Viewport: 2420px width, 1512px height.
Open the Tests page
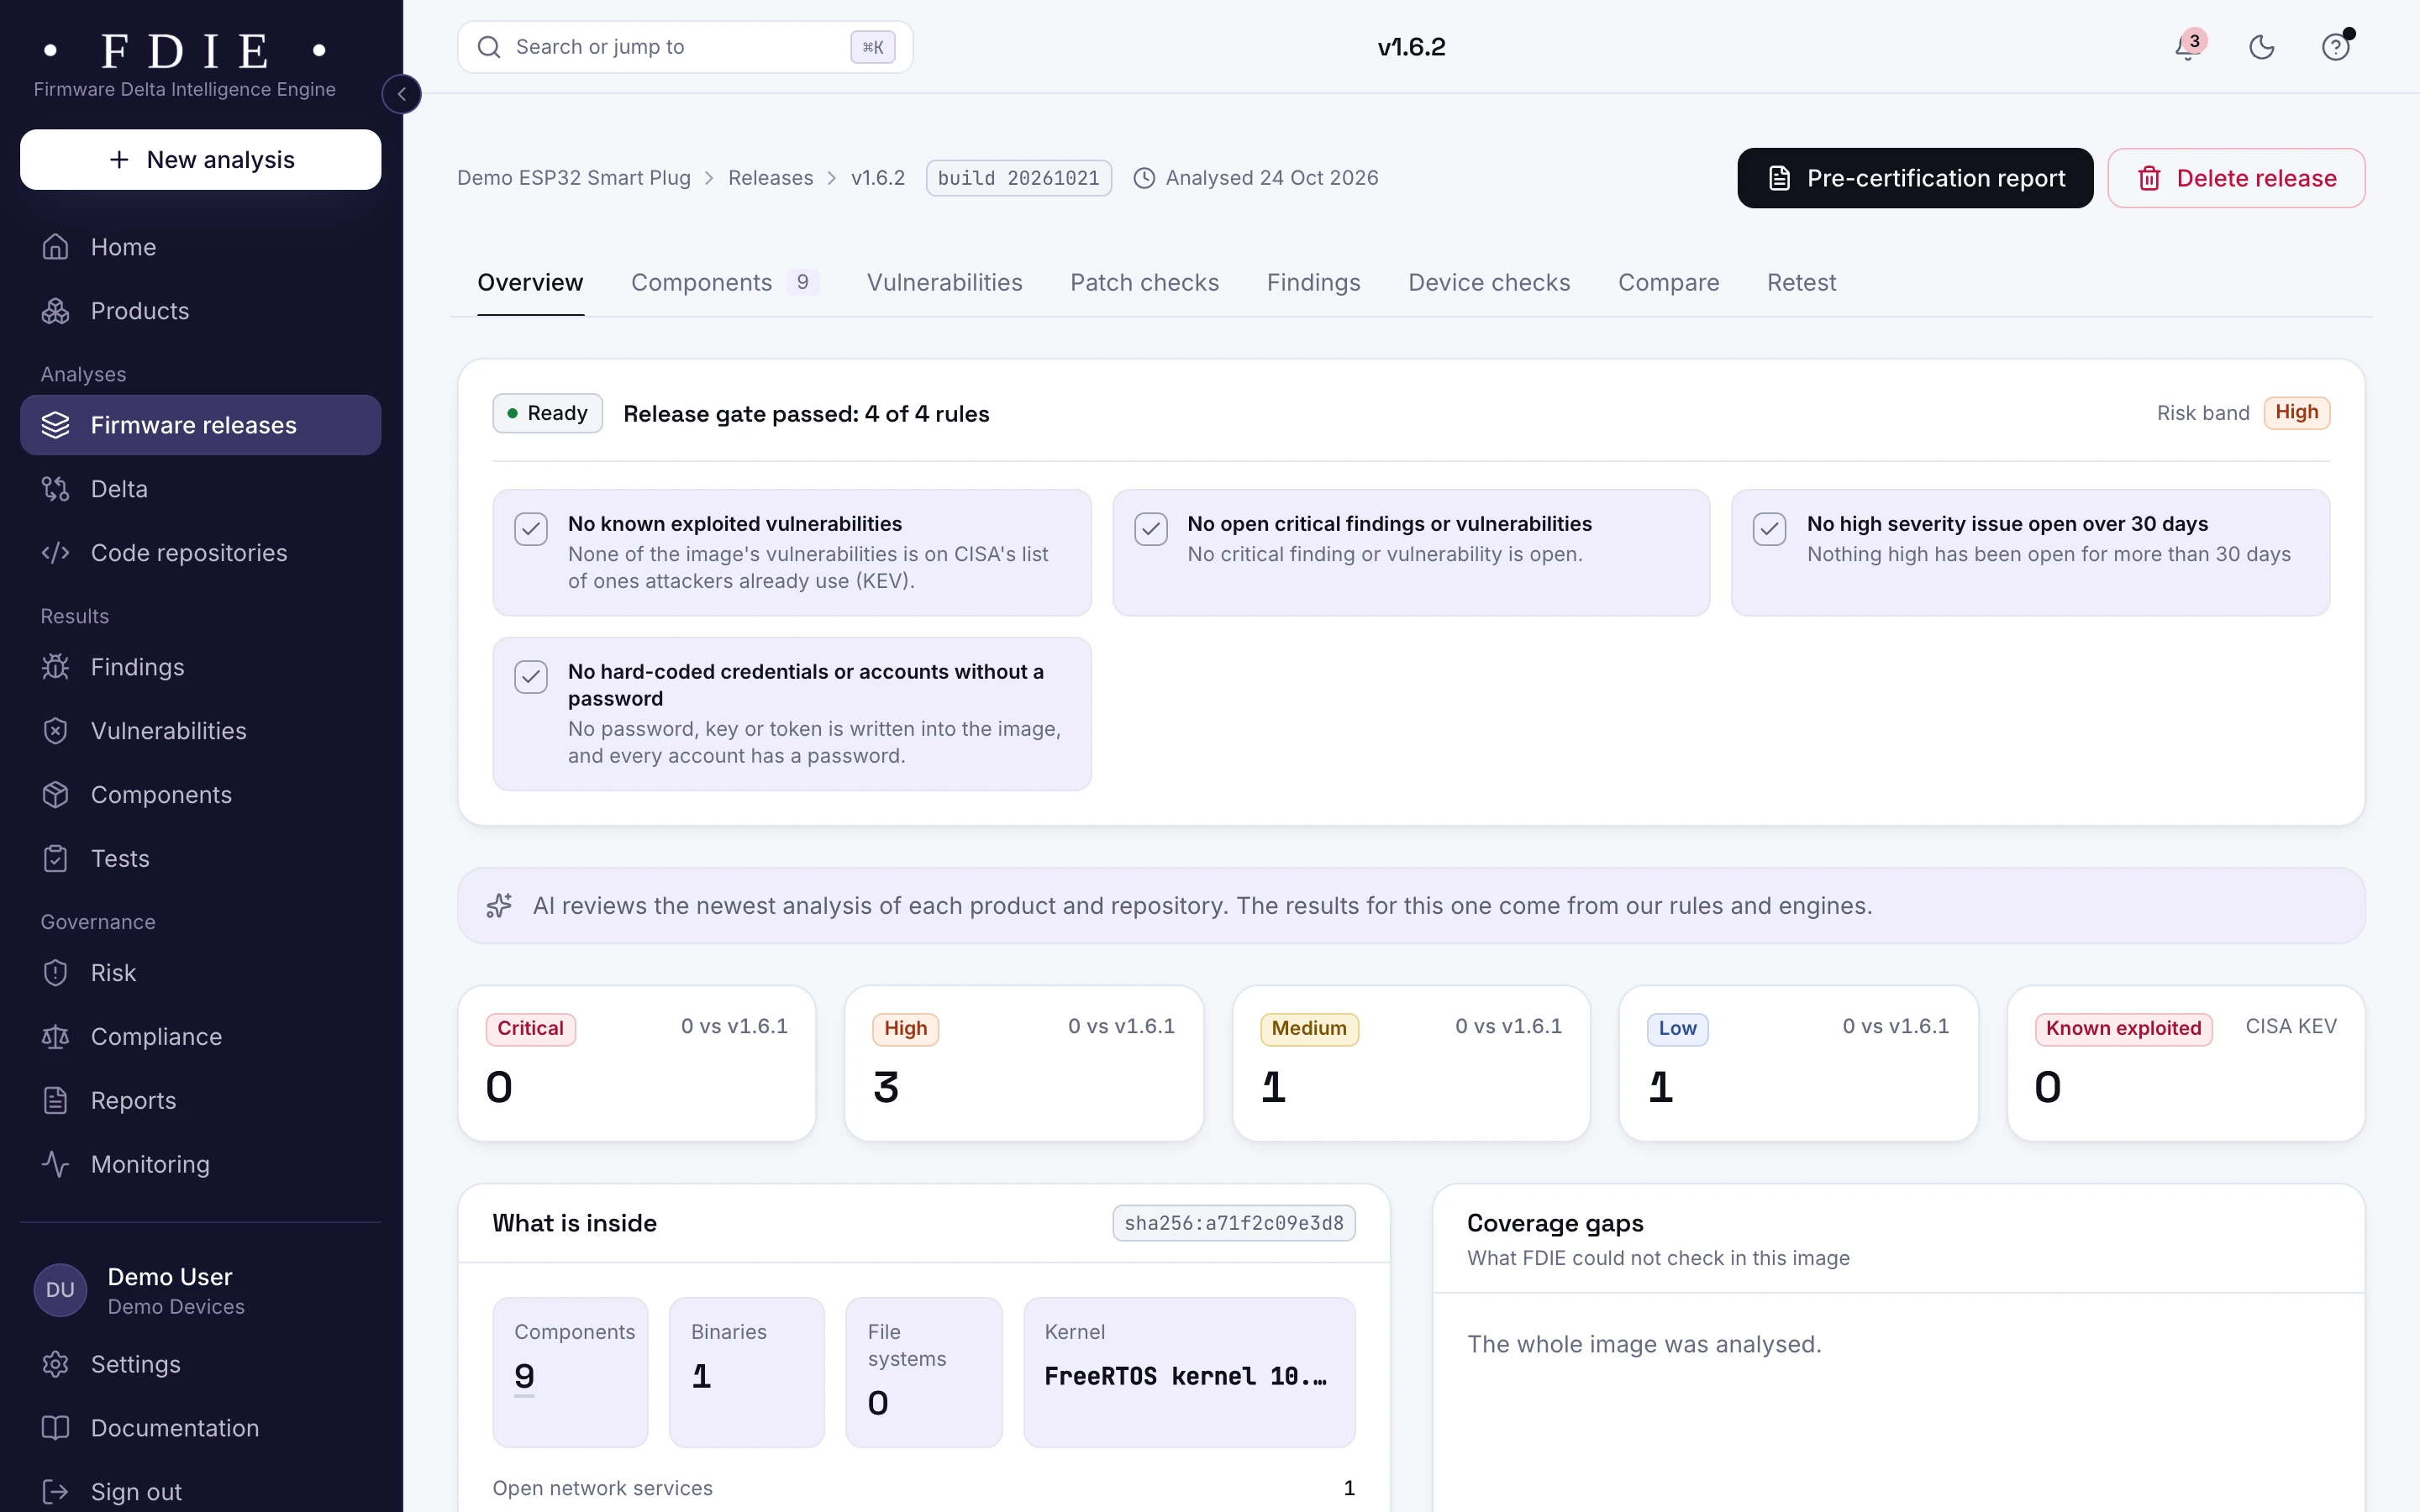pos(200,859)
